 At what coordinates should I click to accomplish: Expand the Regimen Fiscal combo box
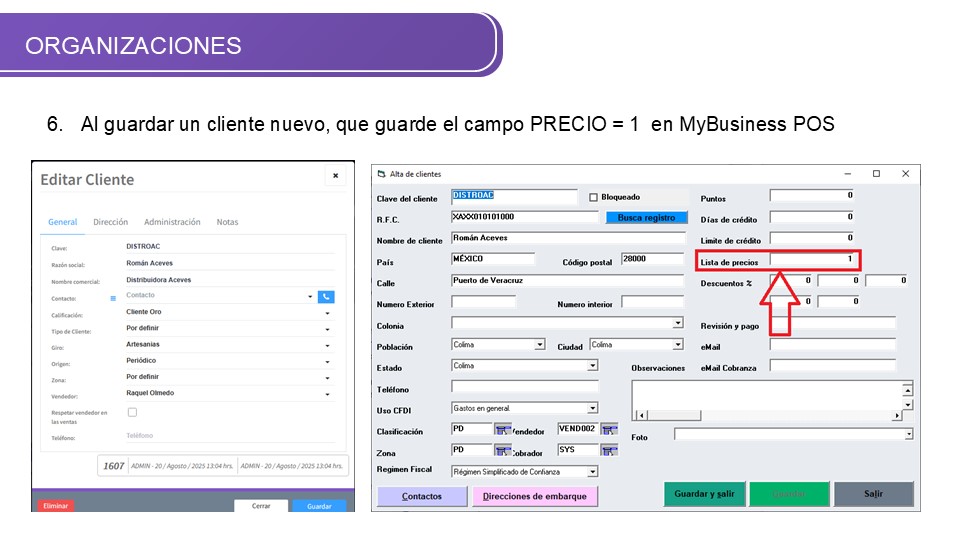click(592, 472)
